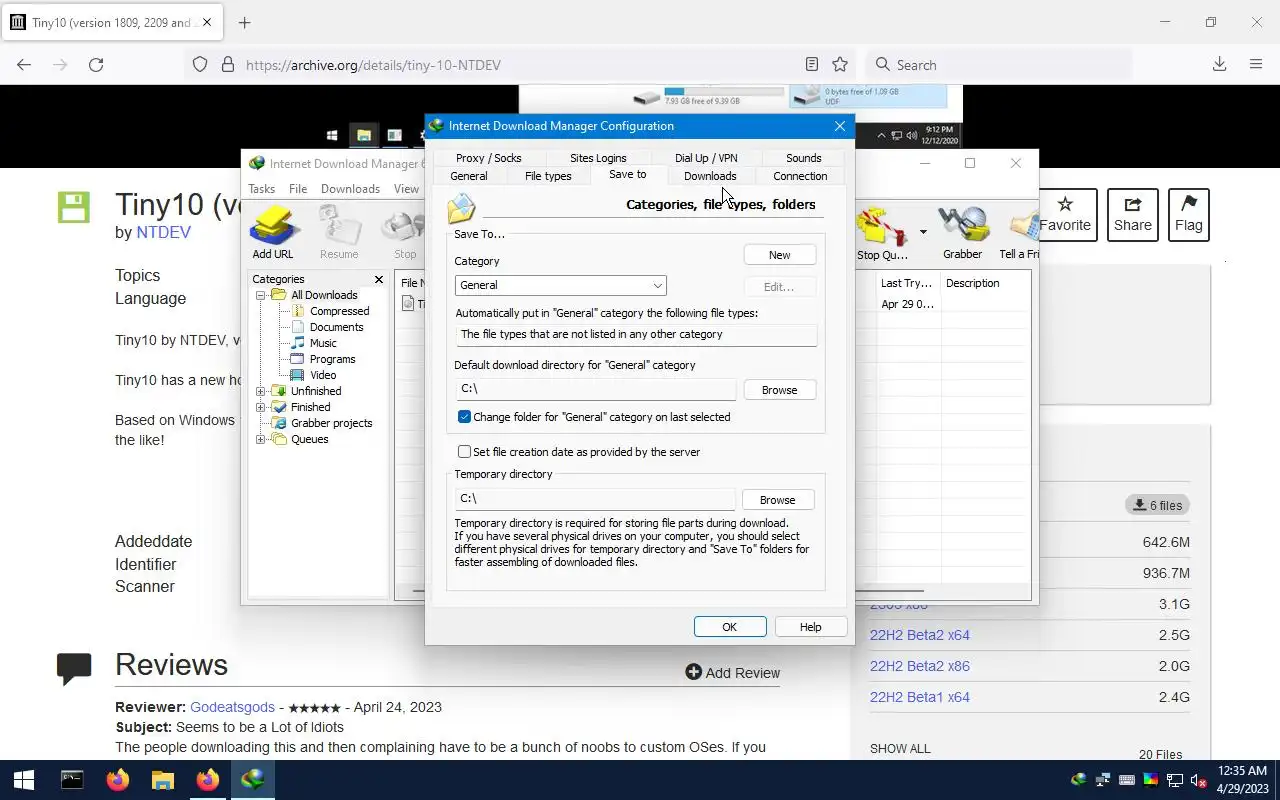Image resolution: width=1280 pixels, height=800 pixels.
Task: Click Add Review link
Action: coord(733,672)
